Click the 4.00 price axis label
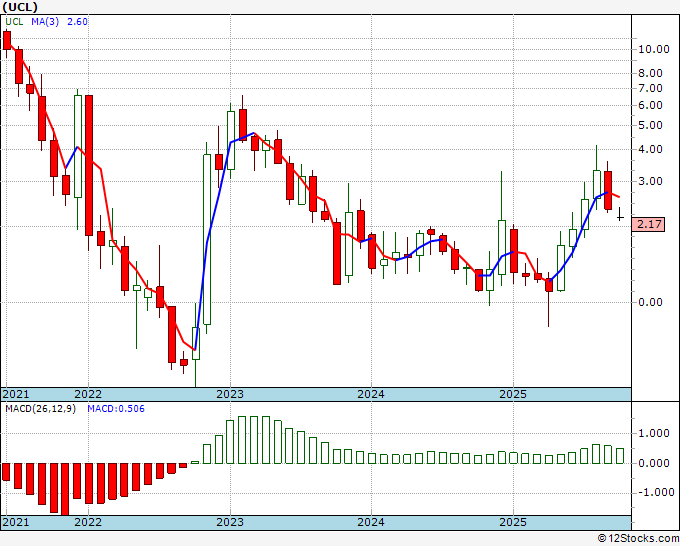 [x=650, y=149]
